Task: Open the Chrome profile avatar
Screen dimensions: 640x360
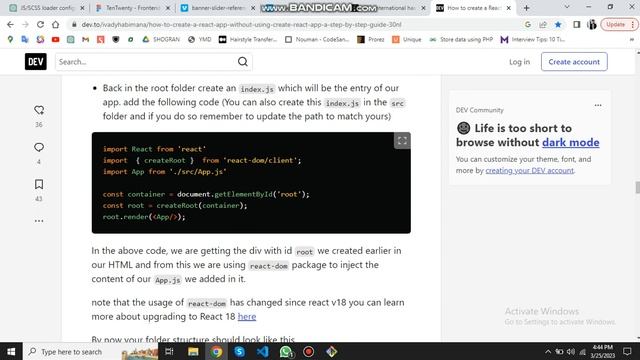Action: click(591, 24)
